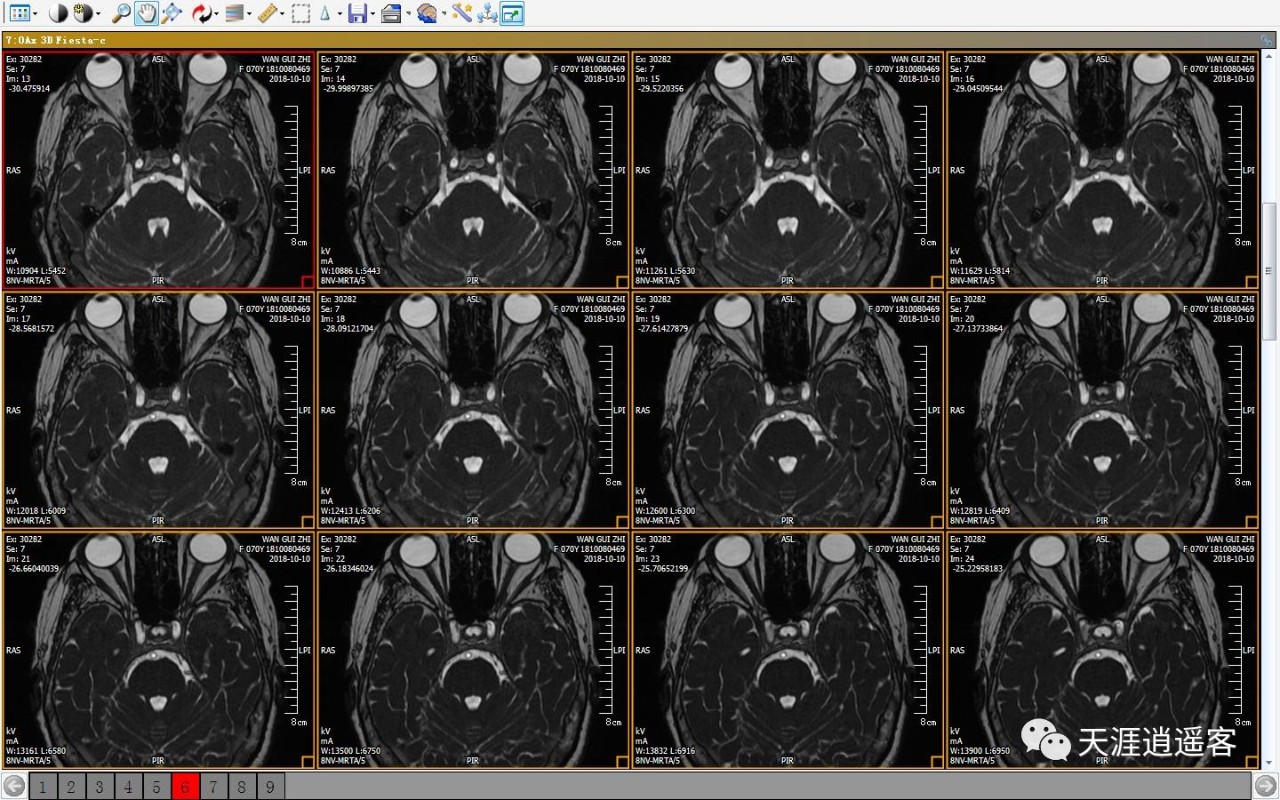Click the next page arrow button
The height and width of the screenshot is (800, 1280).
coord(1265,786)
